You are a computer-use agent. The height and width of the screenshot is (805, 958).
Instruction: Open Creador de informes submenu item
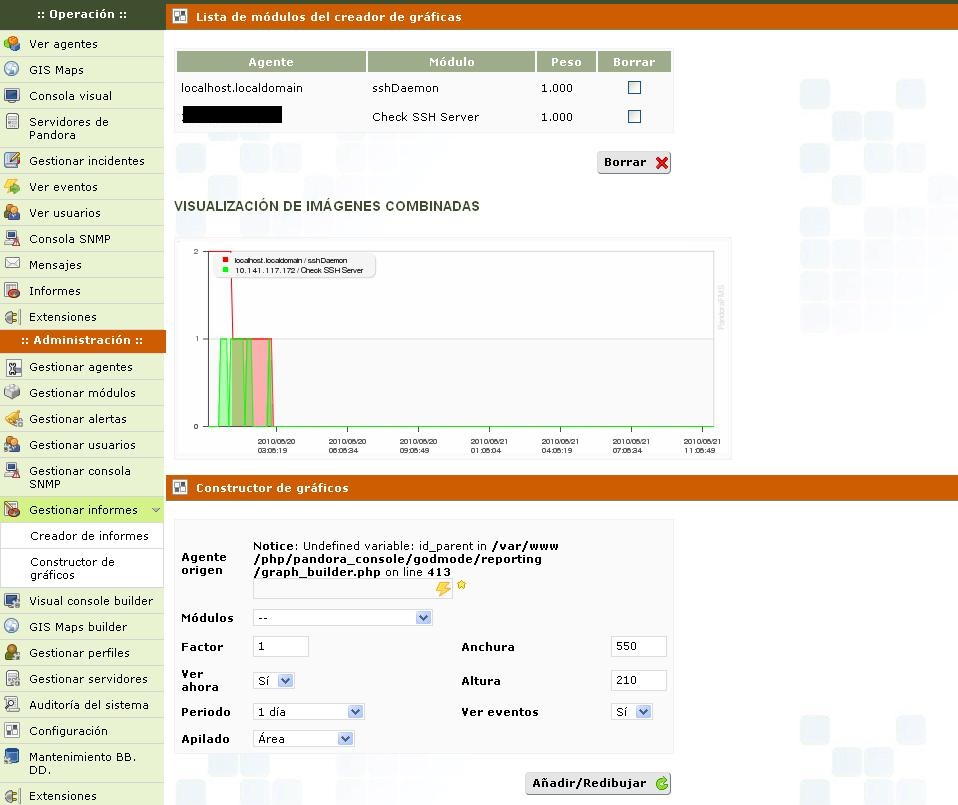coord(89,536)
